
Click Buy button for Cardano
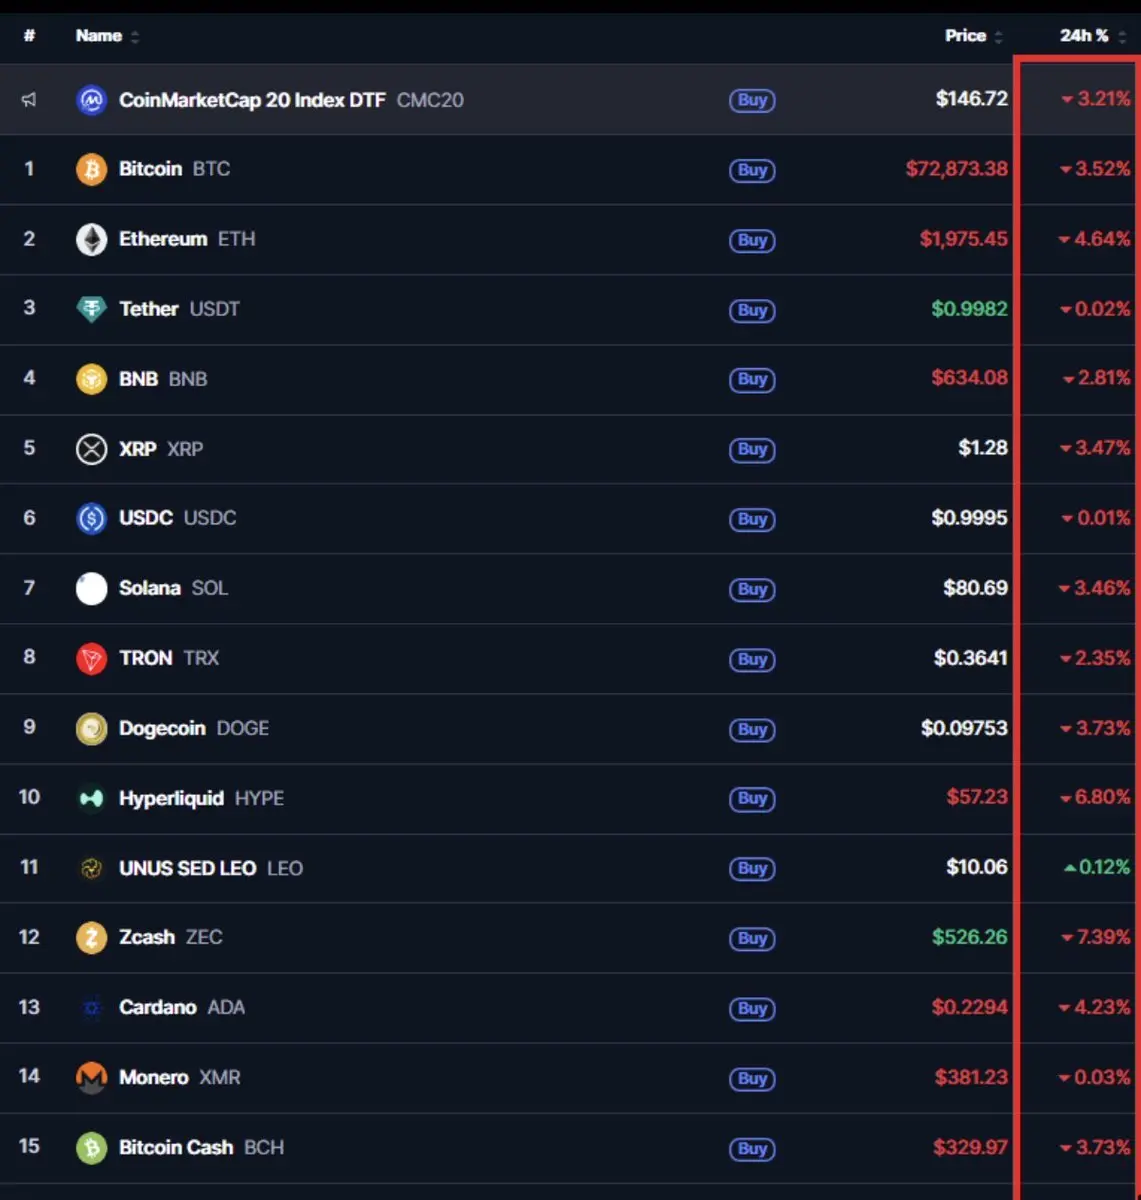pyautogui.click(x=752, y=1008)
